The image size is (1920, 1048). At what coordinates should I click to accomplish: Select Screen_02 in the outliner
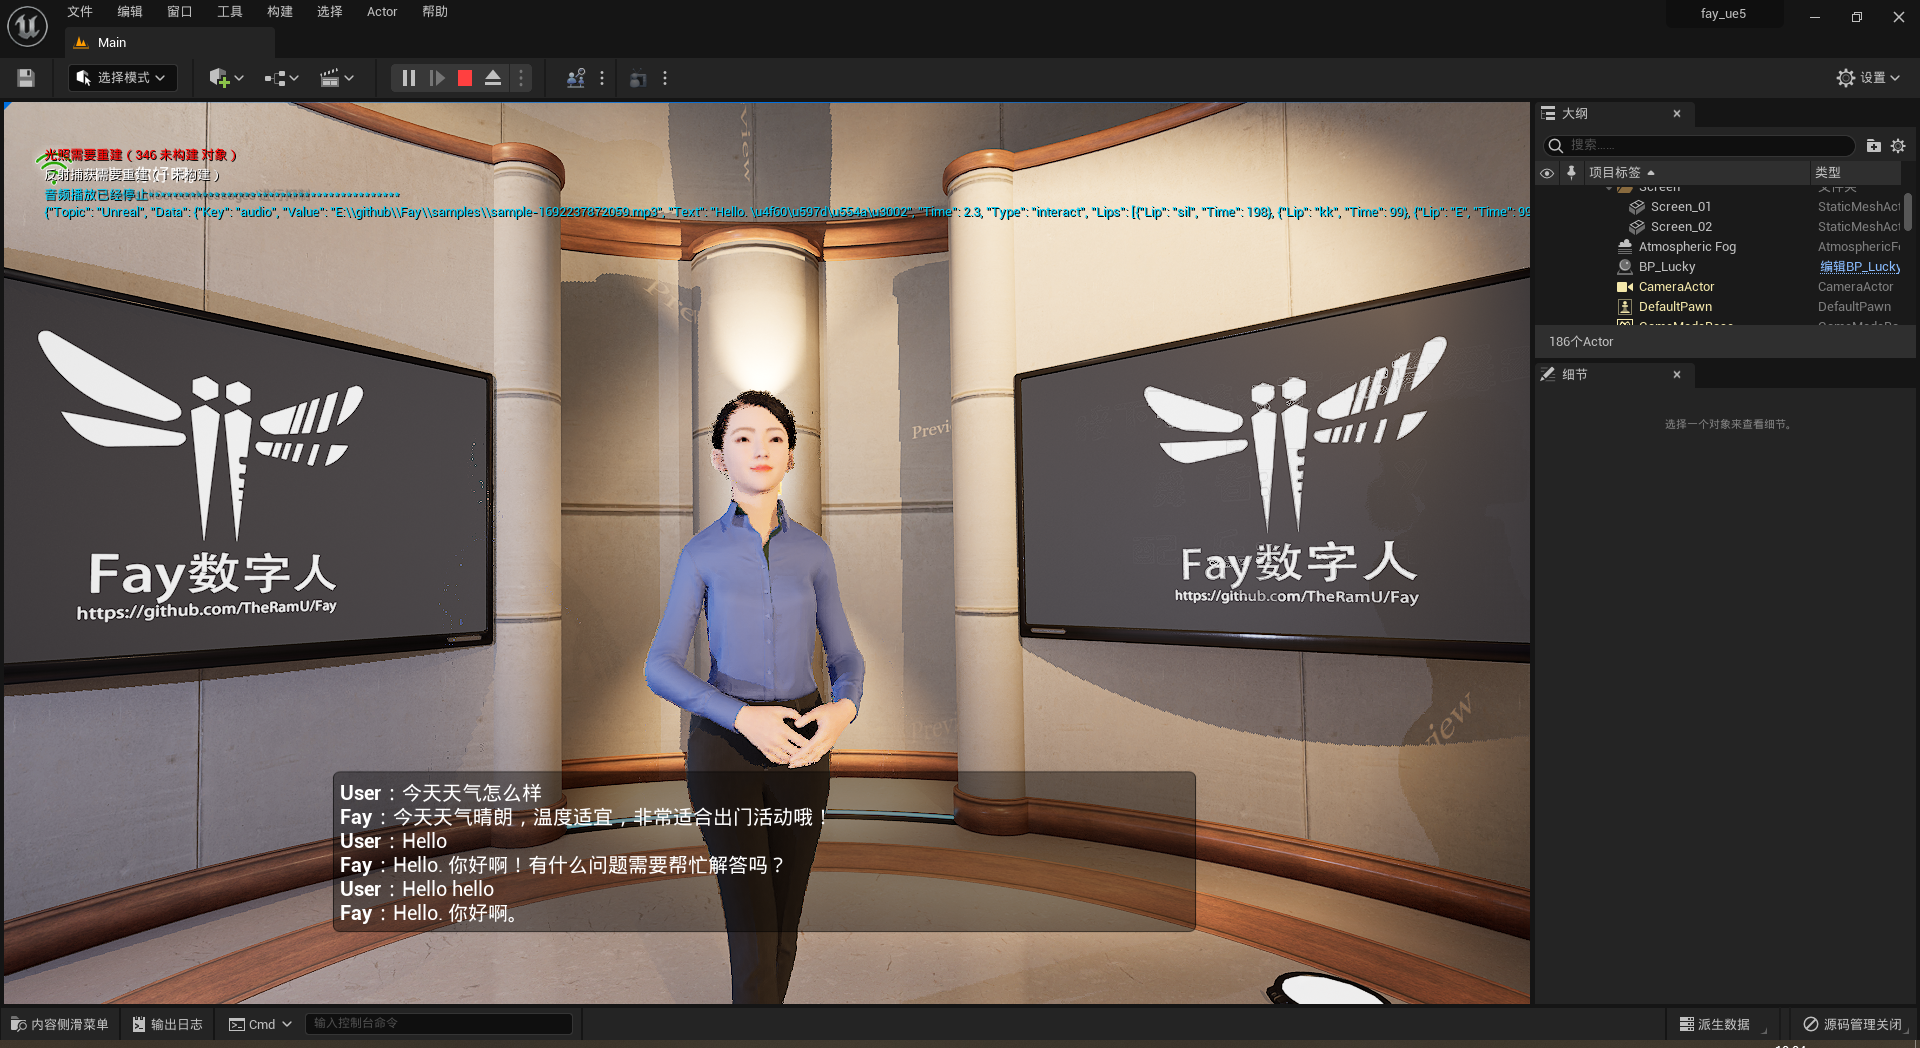[x=1681, y=227]
